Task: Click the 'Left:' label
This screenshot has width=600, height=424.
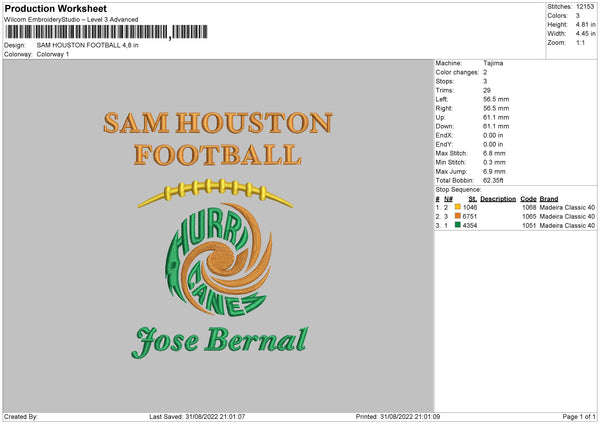Action: (x=442, y=99)
